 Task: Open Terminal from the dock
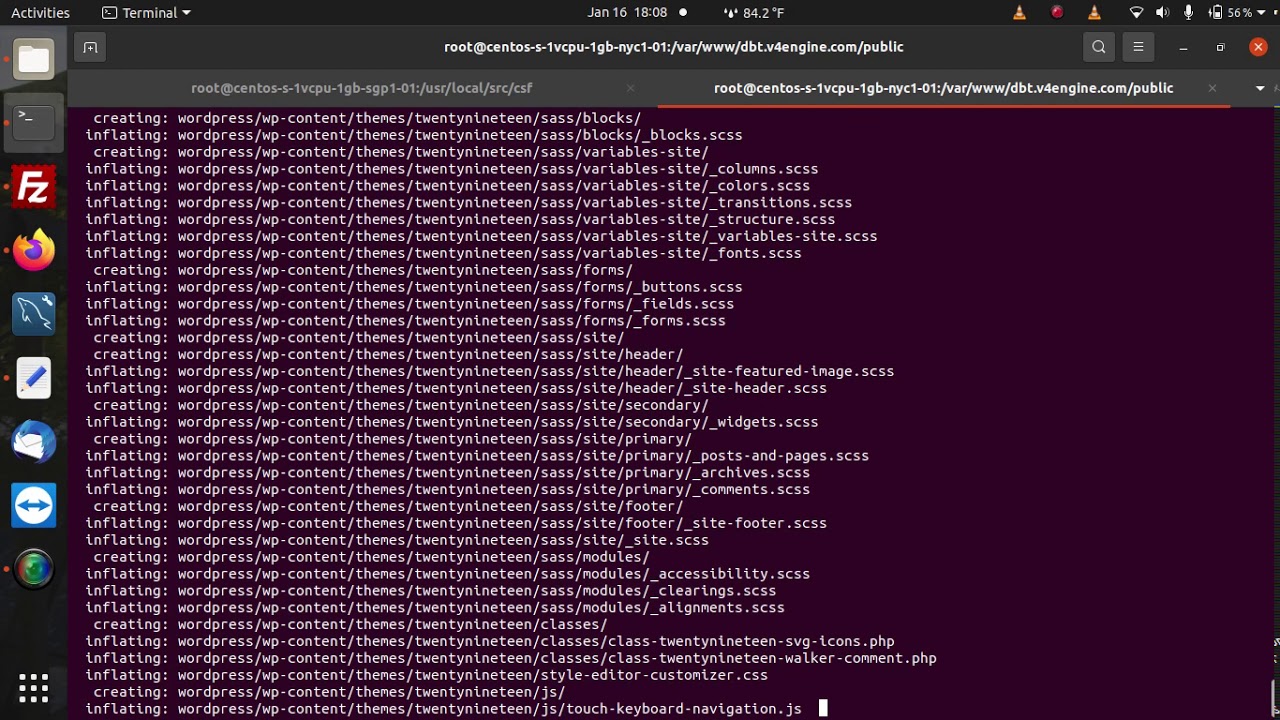[x=34, y=121]
